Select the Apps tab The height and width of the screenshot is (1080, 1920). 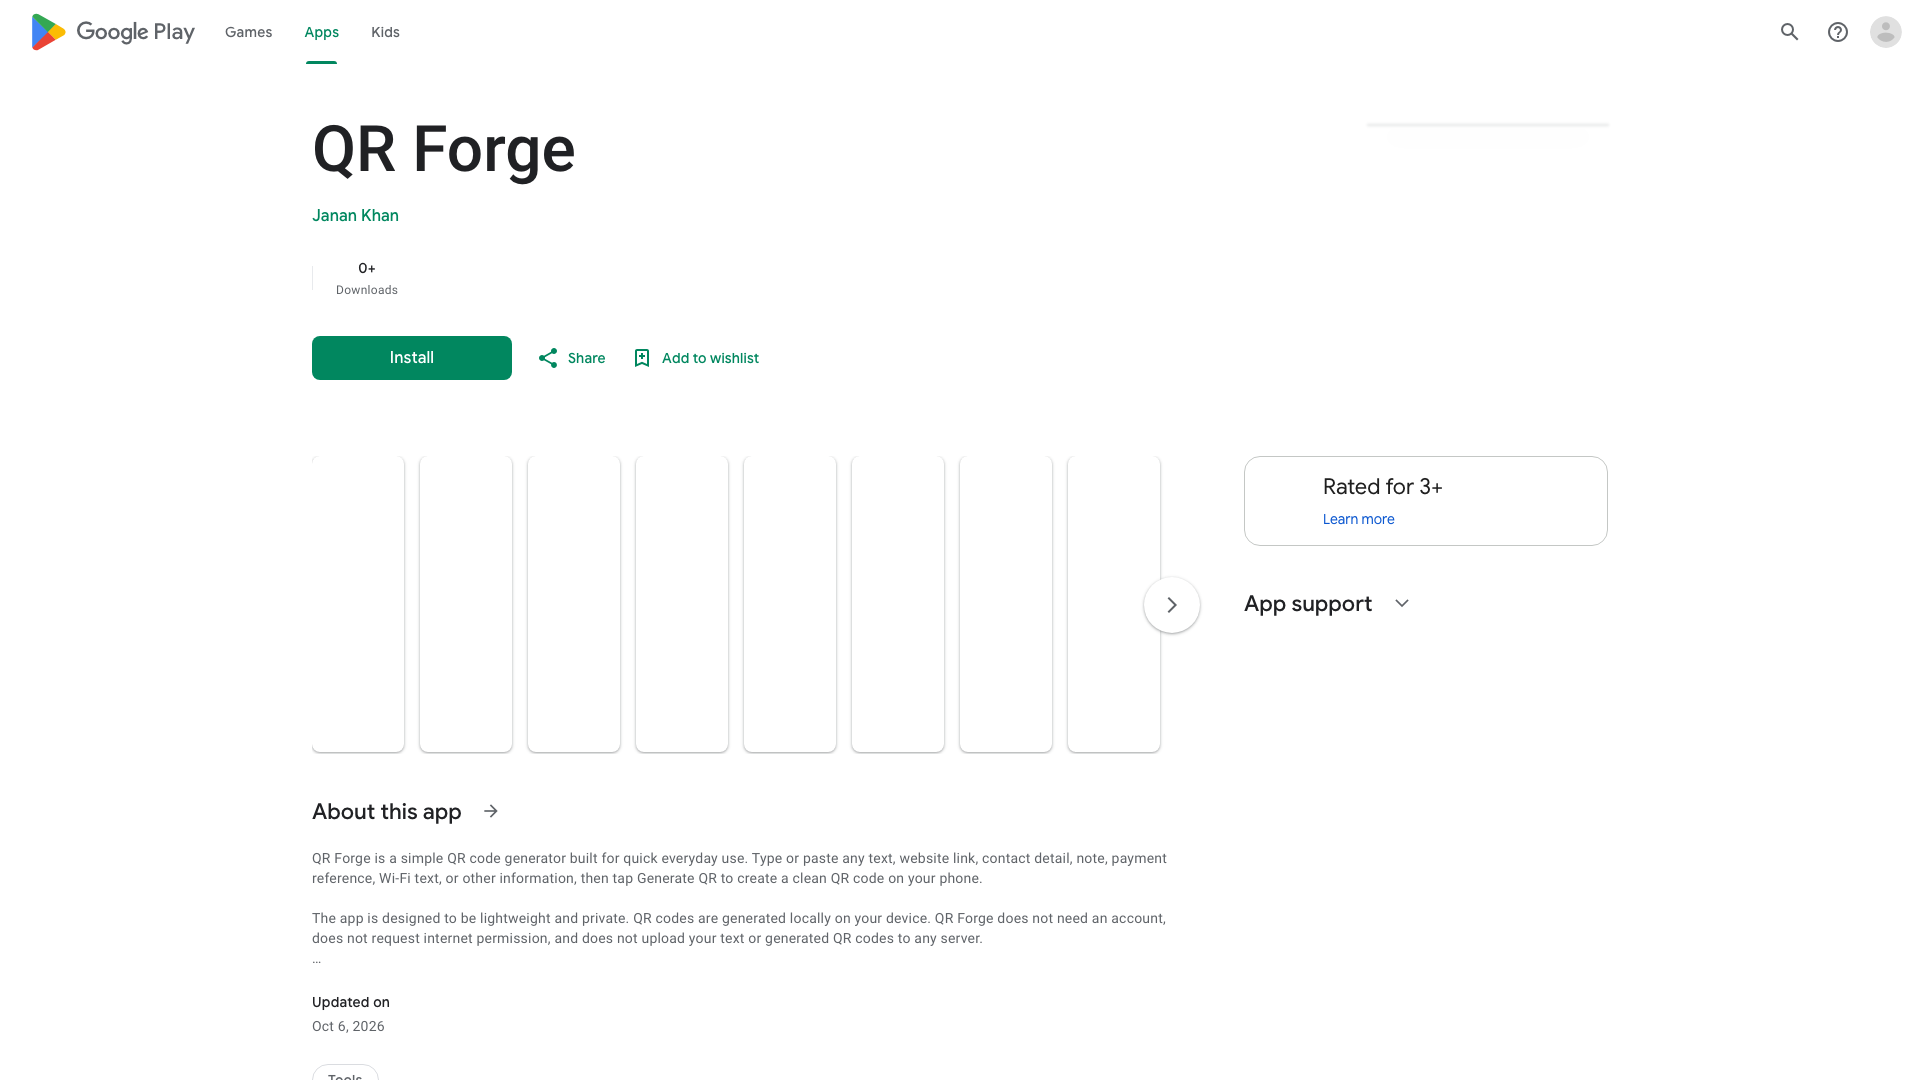[322, 32]
